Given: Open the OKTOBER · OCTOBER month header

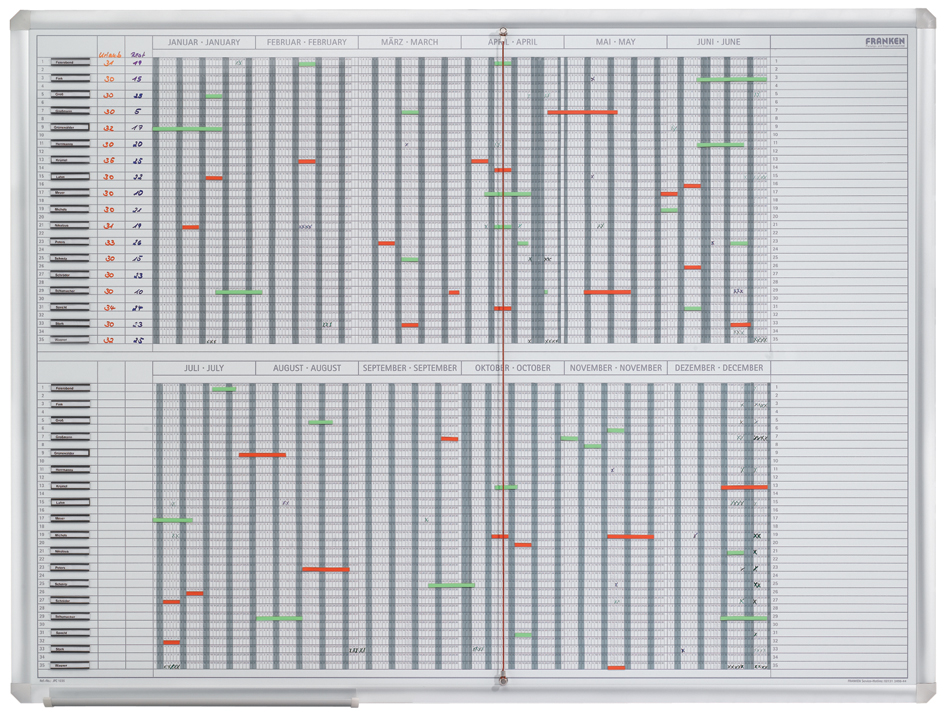Looking at the screenshot, I should [x=513, y=368].
